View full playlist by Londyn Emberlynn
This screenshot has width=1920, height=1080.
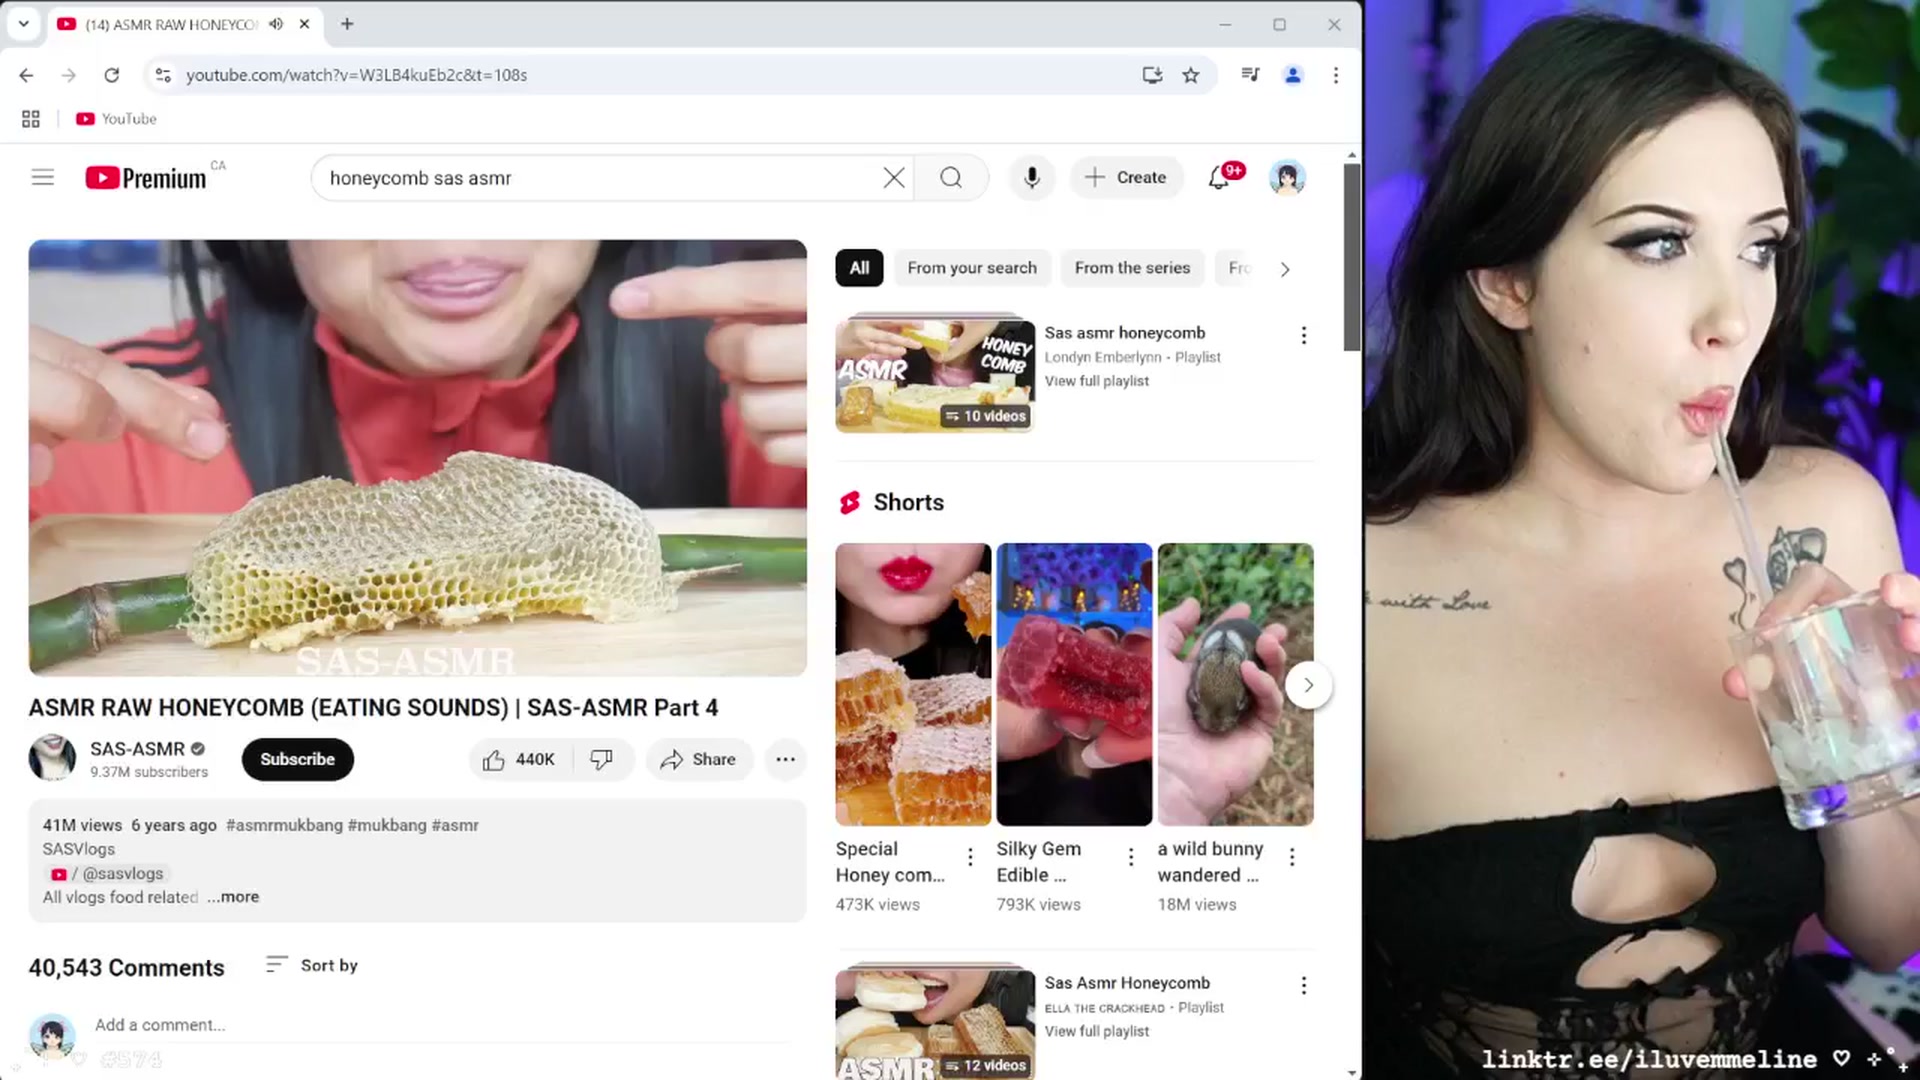1096,381
